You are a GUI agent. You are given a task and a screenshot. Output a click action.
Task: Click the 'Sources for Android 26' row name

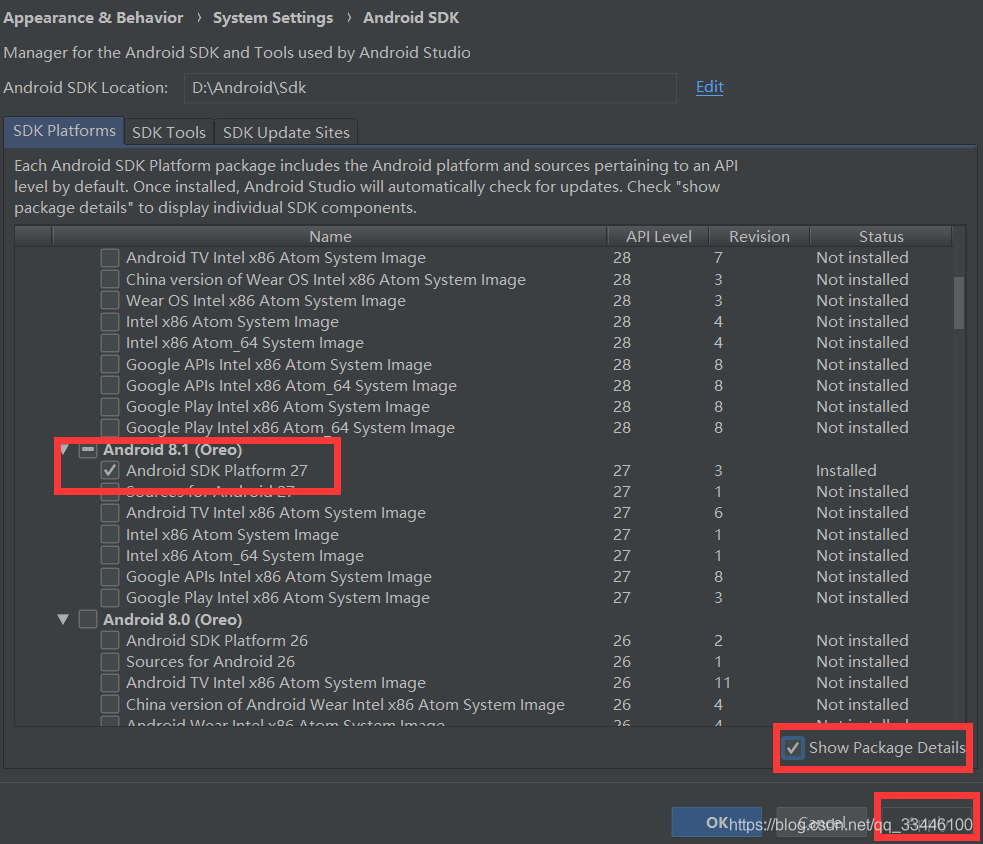point(210,662)
